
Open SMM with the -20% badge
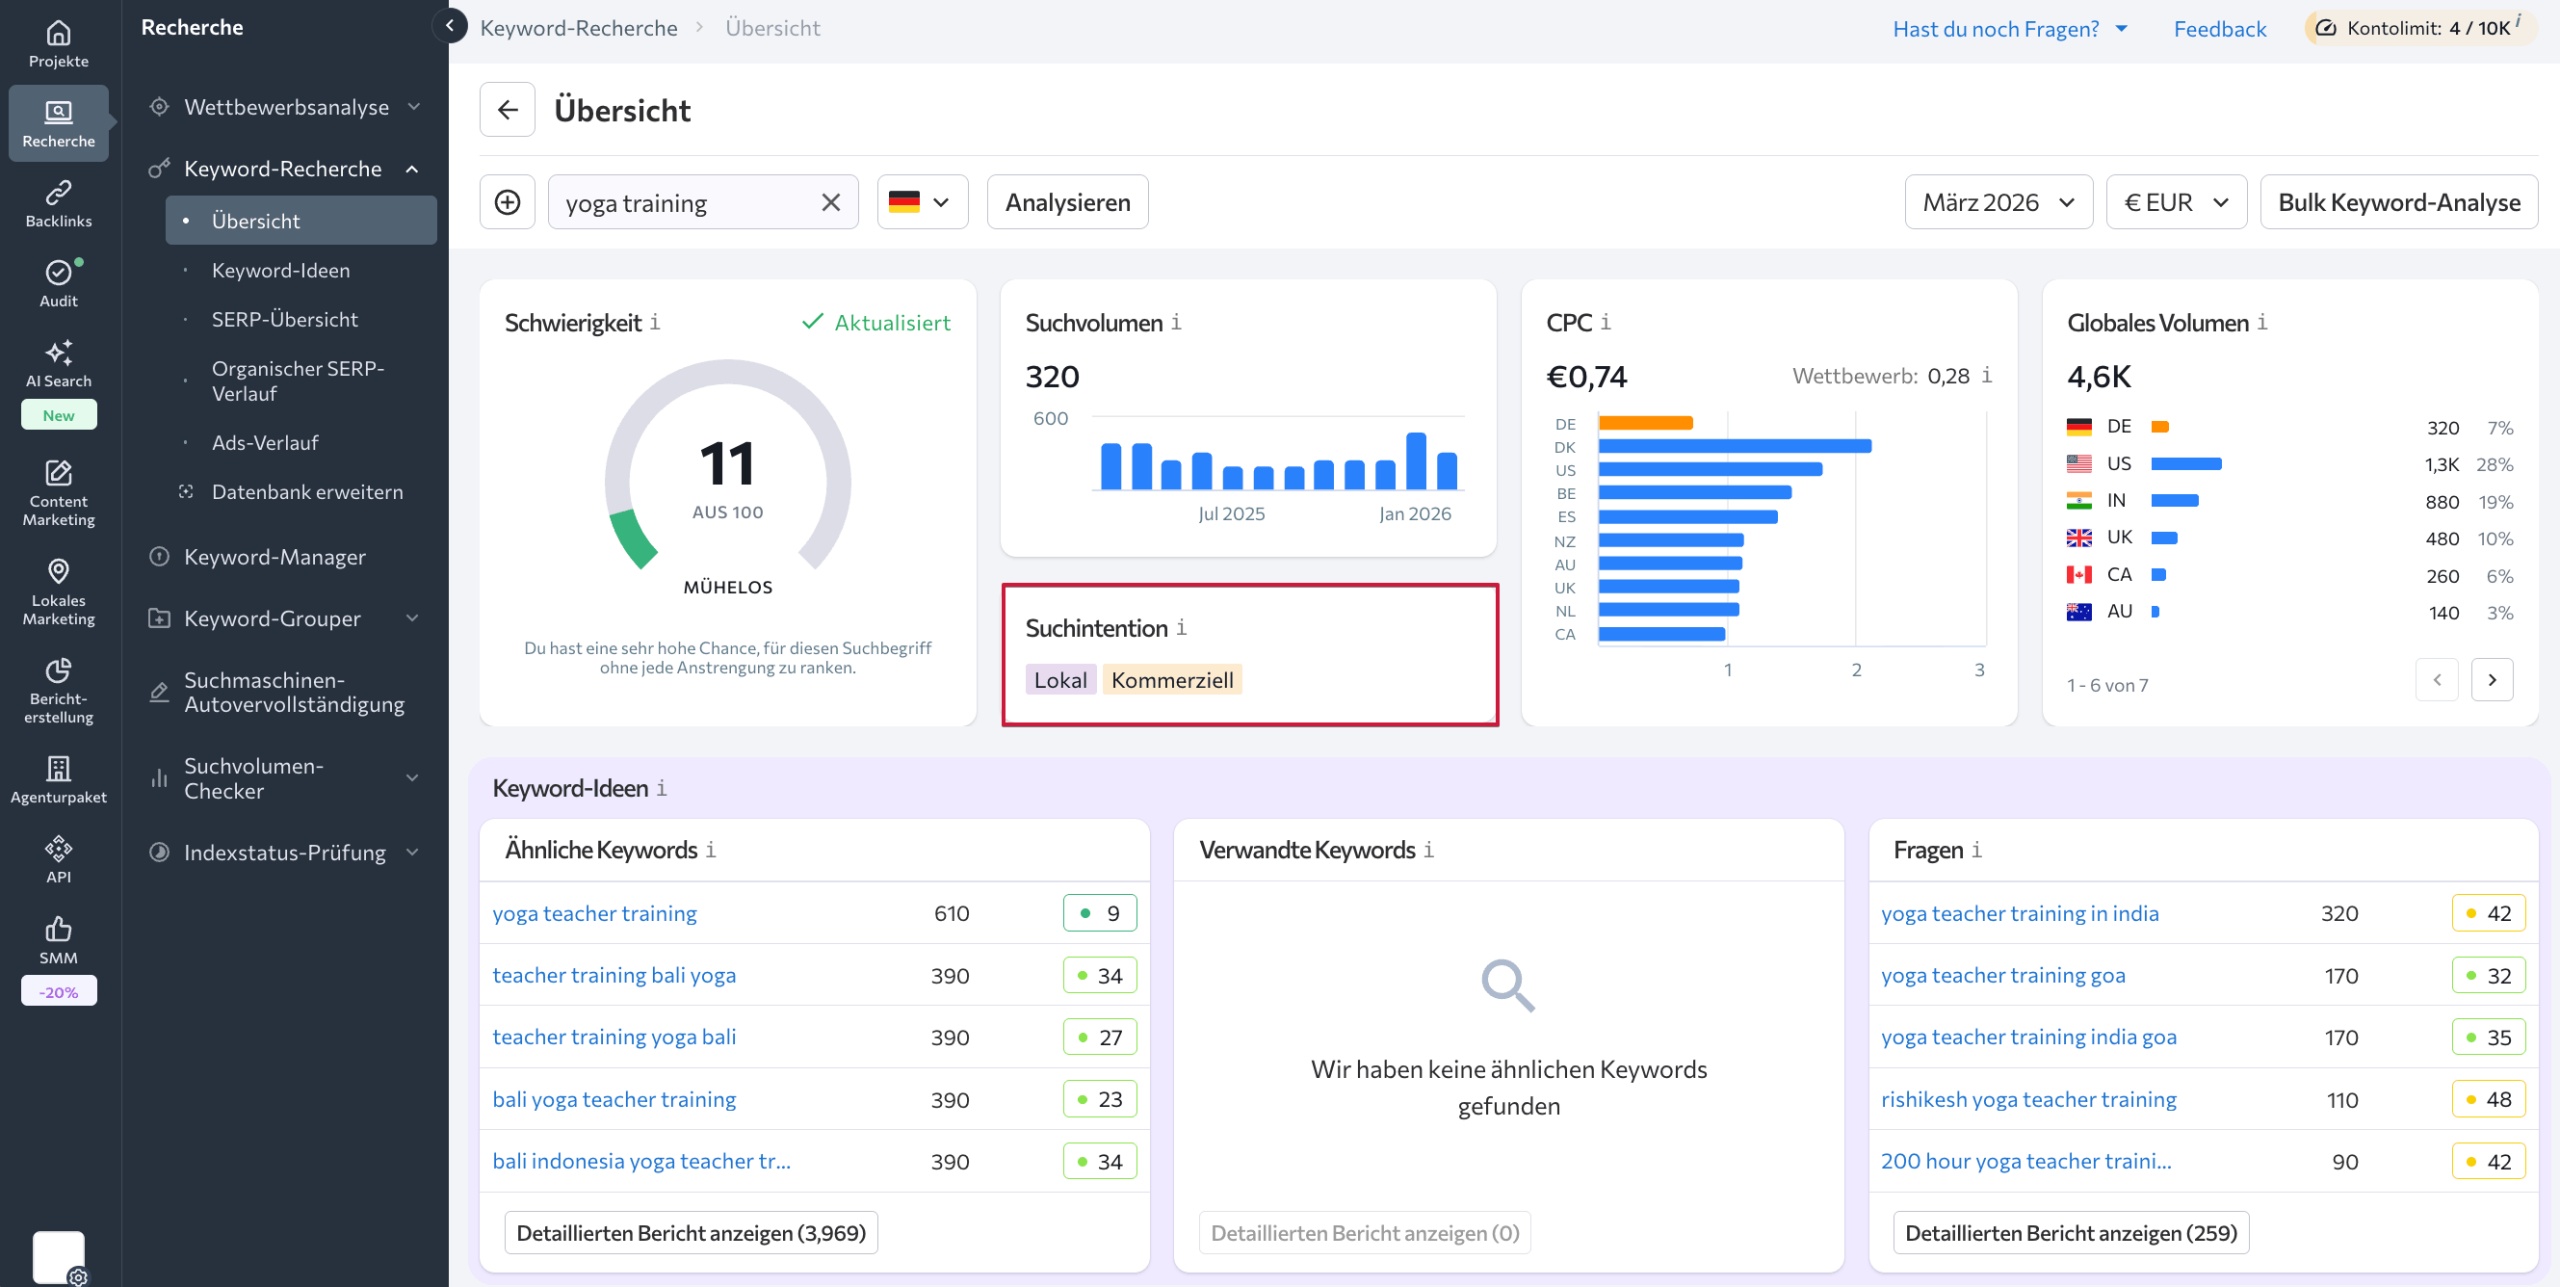click(x=58, y=938)
